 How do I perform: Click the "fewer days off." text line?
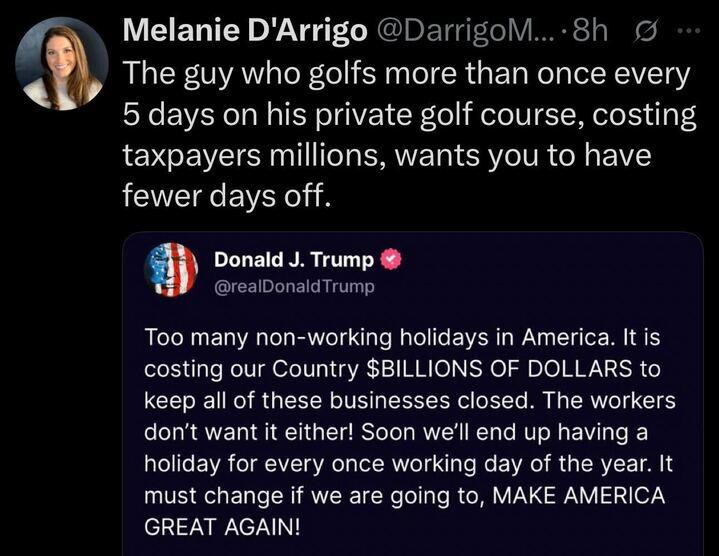(225, 195)
